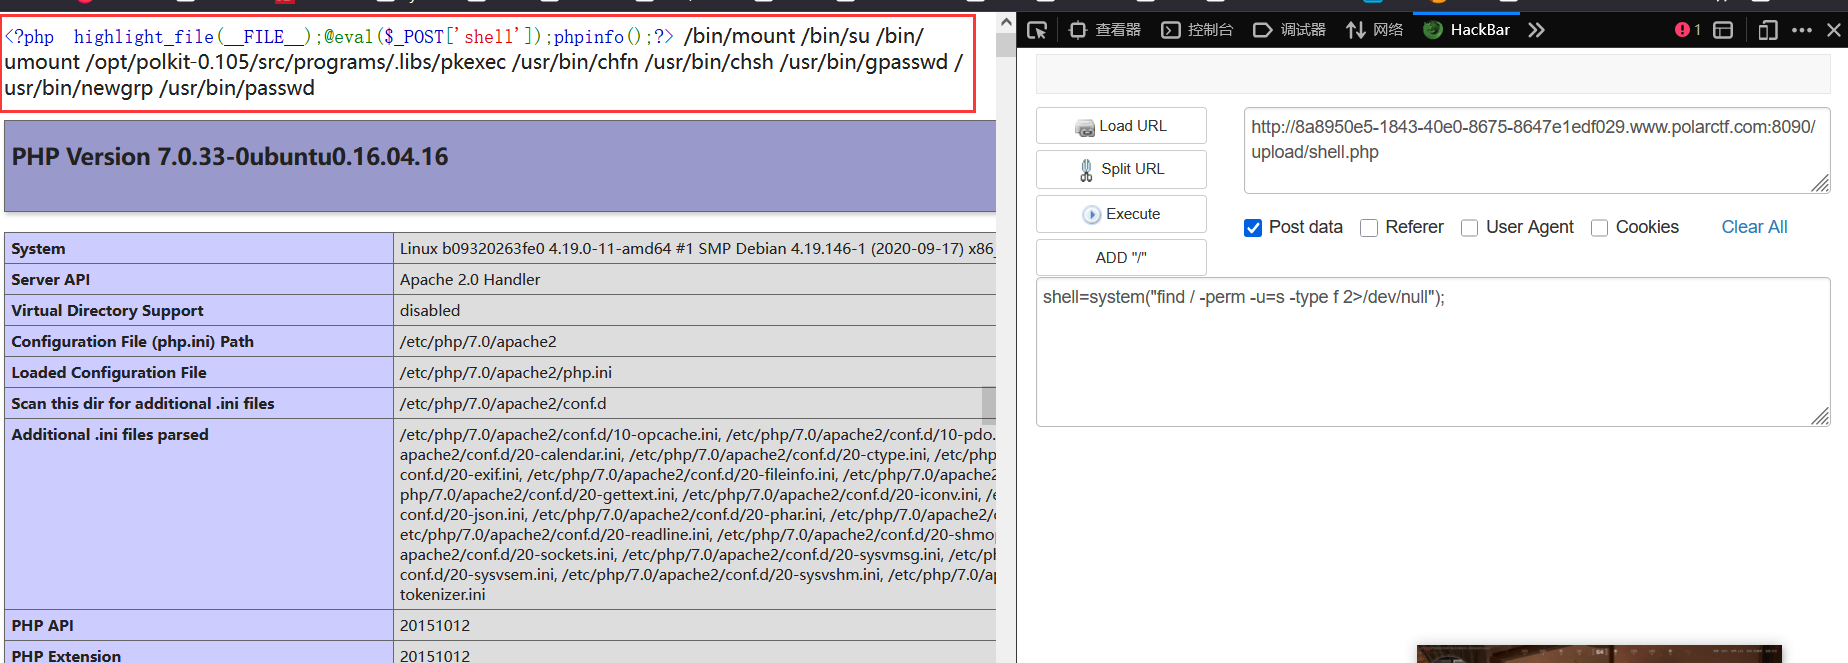Click the Clear All link
Screen dimensions: 1848x663
coord(1754,227)
